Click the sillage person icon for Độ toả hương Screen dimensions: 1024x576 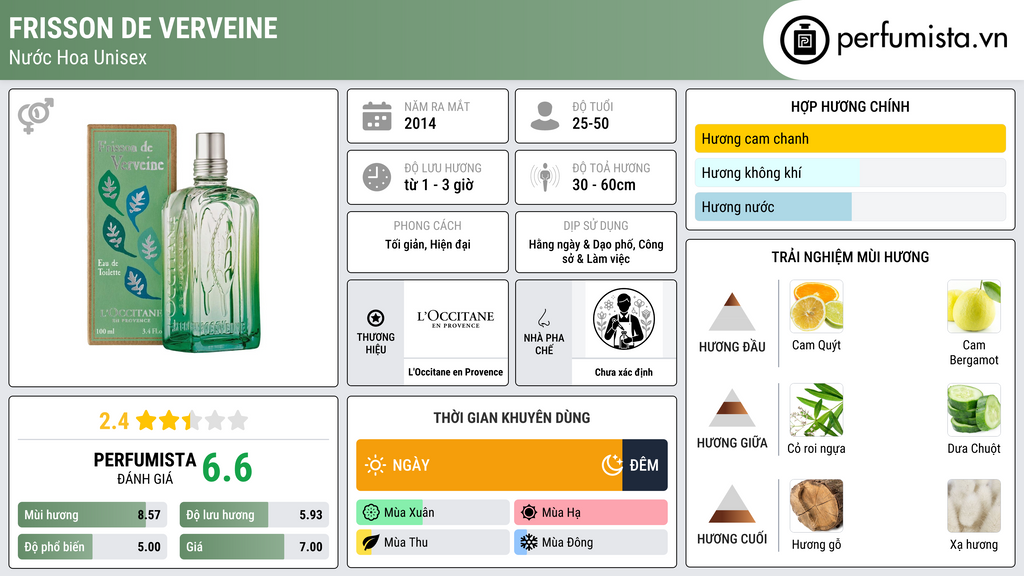coord(545,177)
